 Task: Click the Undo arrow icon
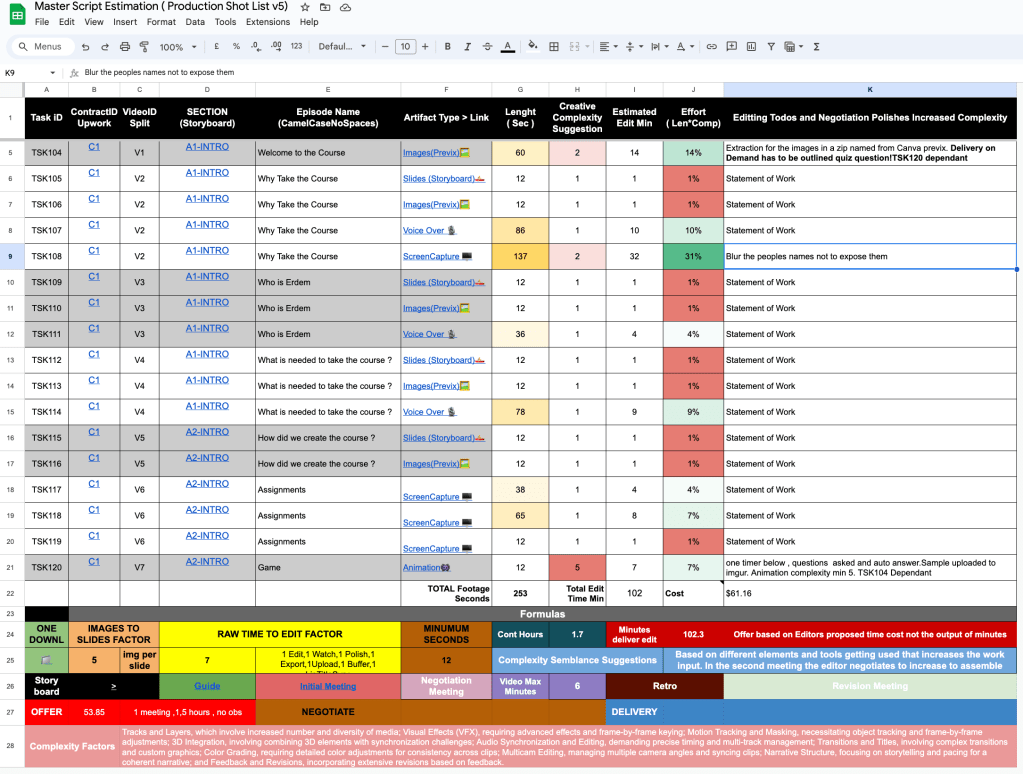[x=85, y=47]
